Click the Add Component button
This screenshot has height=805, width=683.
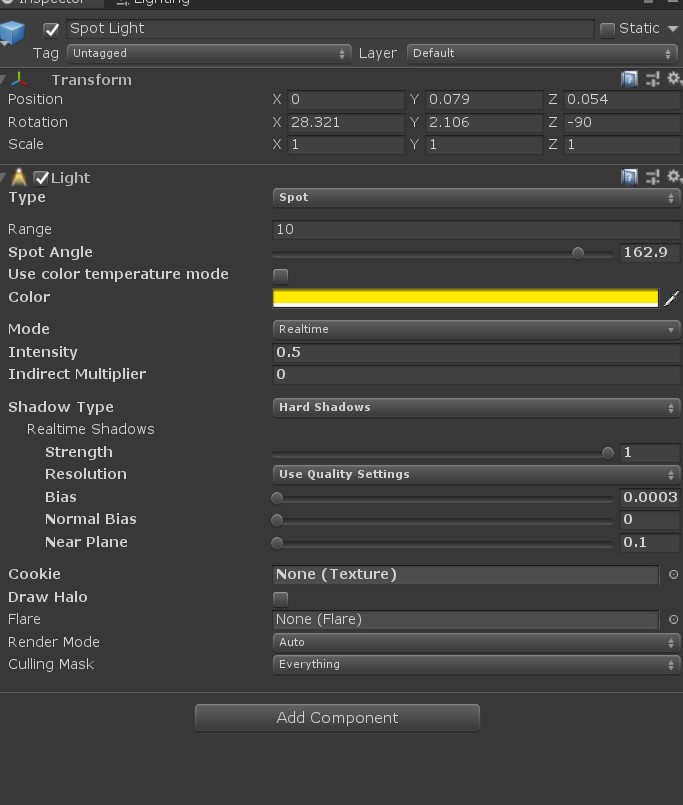coord(338,717)
